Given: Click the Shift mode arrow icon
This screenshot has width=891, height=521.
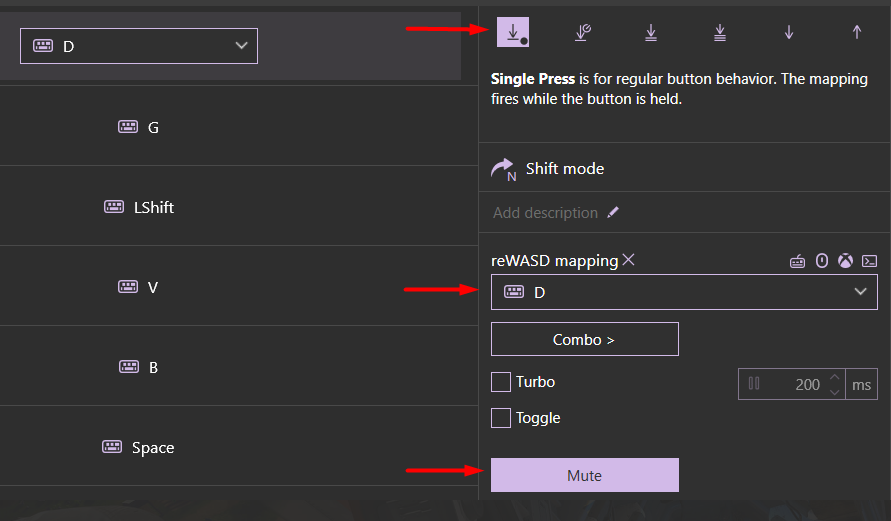Looking at the screenshot, I should tap(503, 169).
